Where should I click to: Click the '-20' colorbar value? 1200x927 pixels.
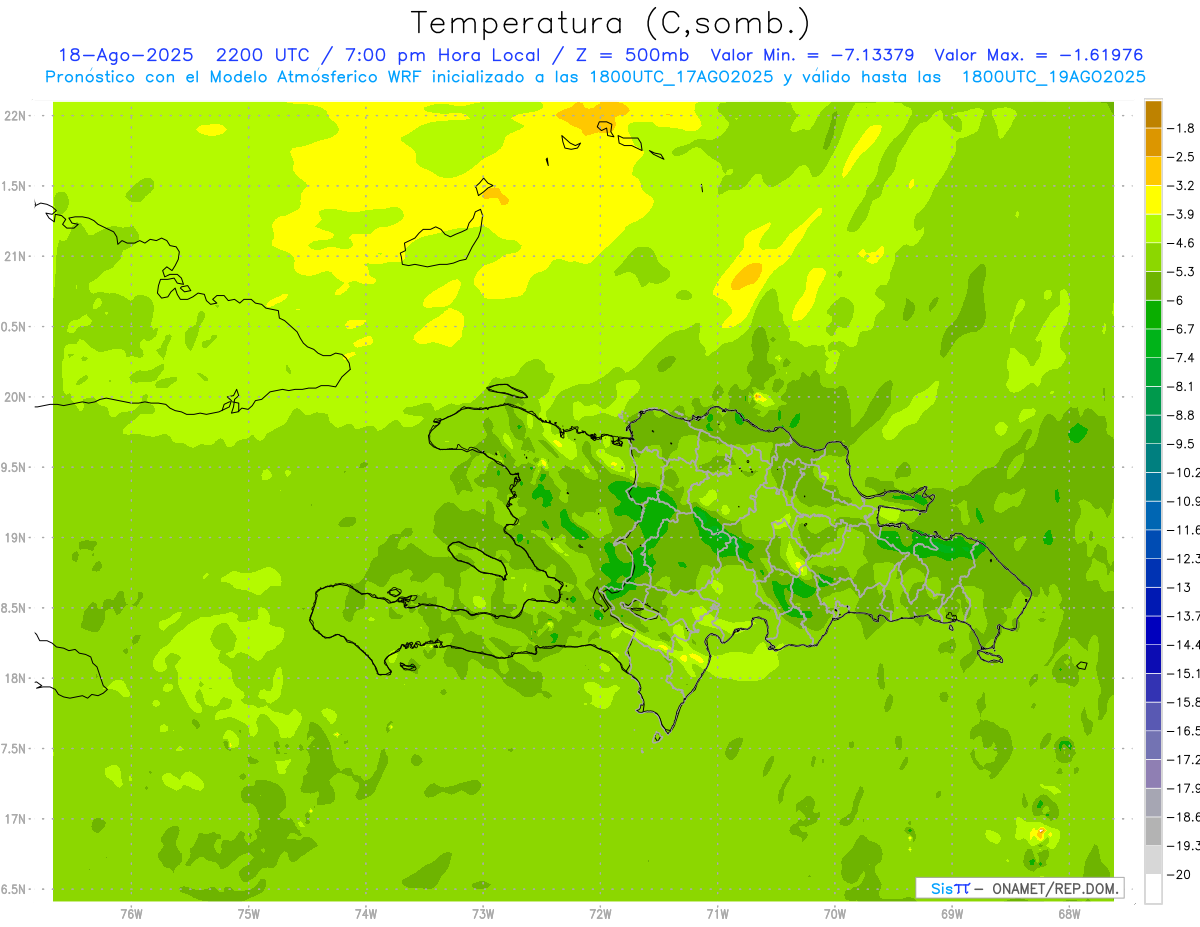pos(1181,875)
